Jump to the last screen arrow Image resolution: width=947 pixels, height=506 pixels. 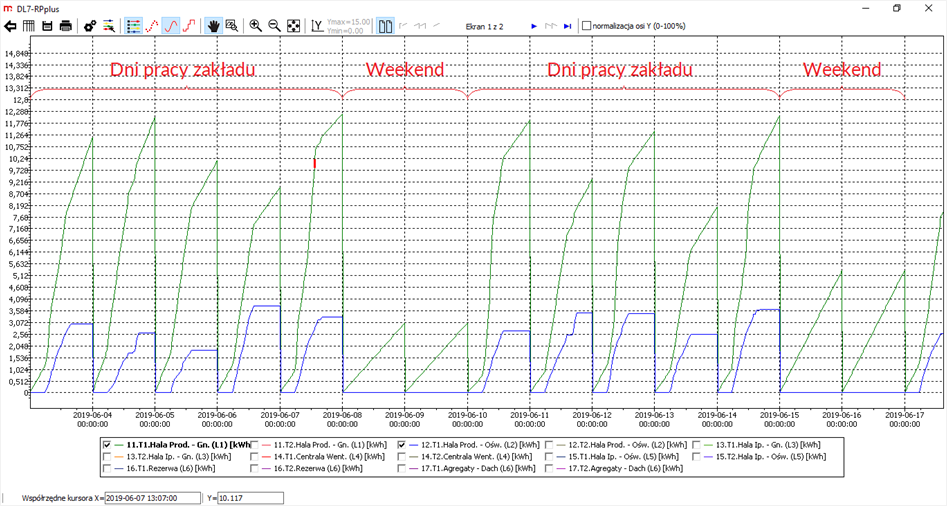click(568, 26)
